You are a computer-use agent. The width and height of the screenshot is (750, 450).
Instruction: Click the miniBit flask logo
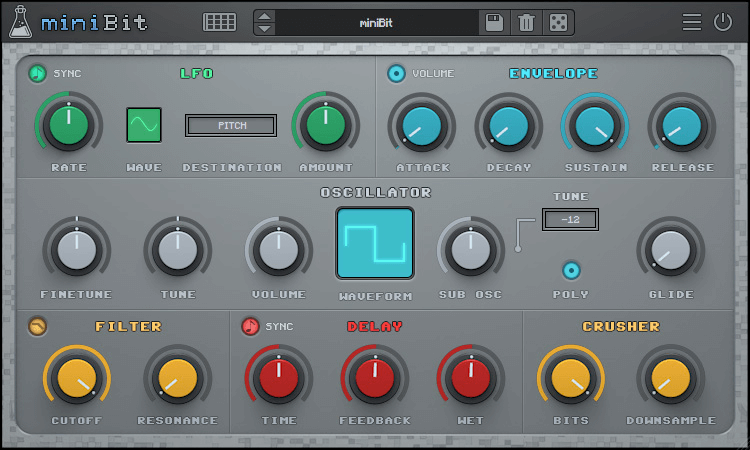tap(20, 22)
